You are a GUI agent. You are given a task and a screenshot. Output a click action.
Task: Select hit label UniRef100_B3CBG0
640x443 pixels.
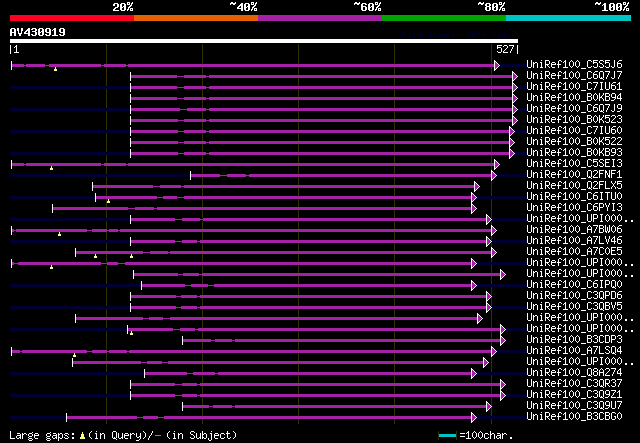pyautogui.click(x=574, y=416)
